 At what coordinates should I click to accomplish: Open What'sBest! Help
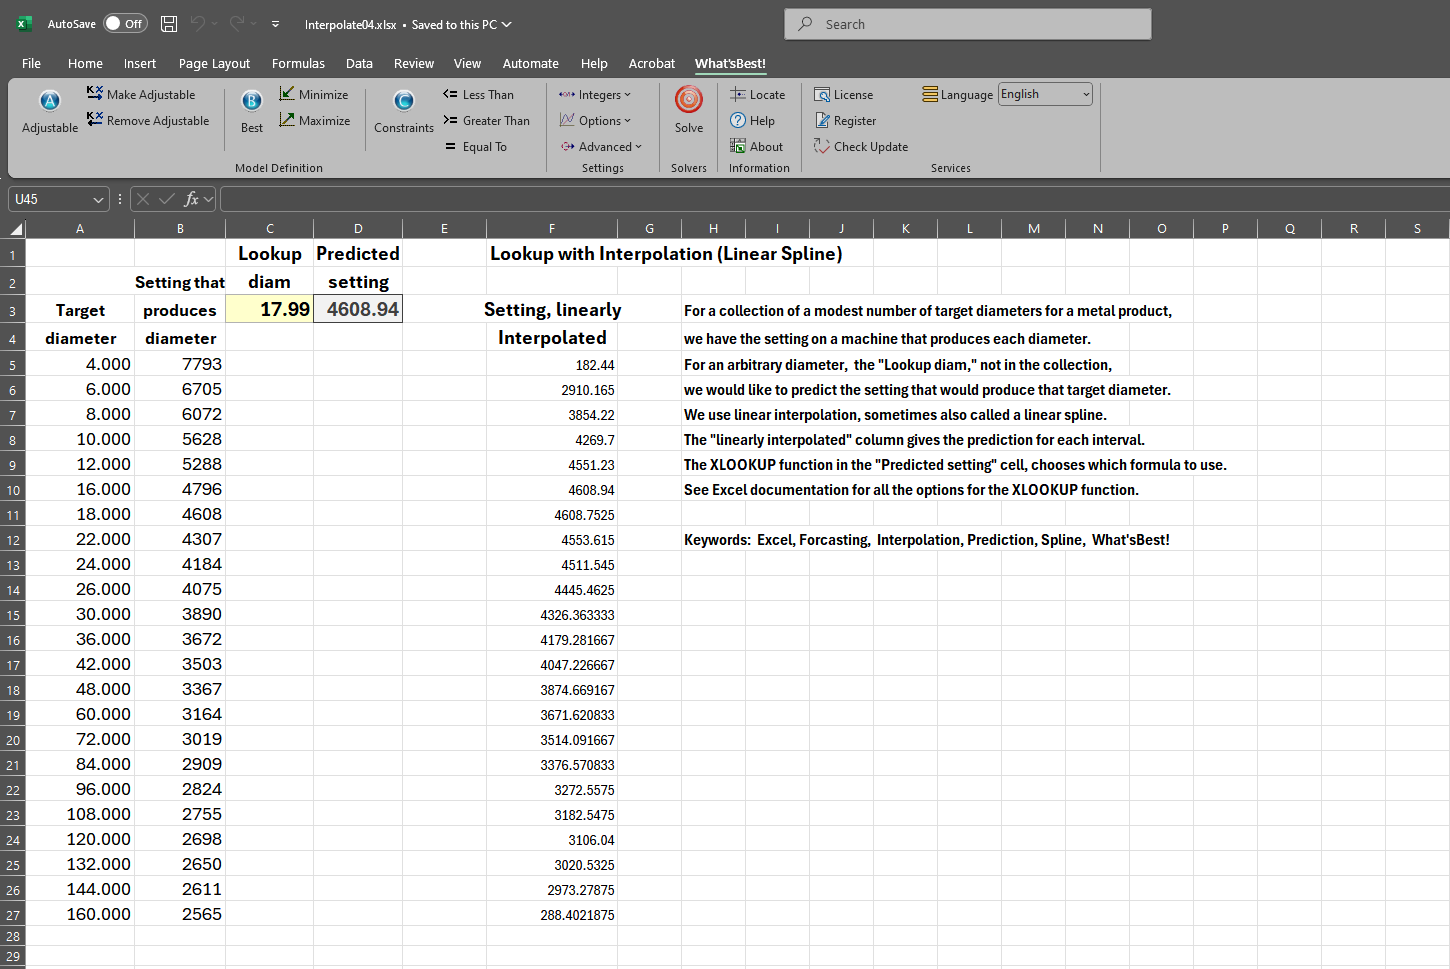[752, 120]
